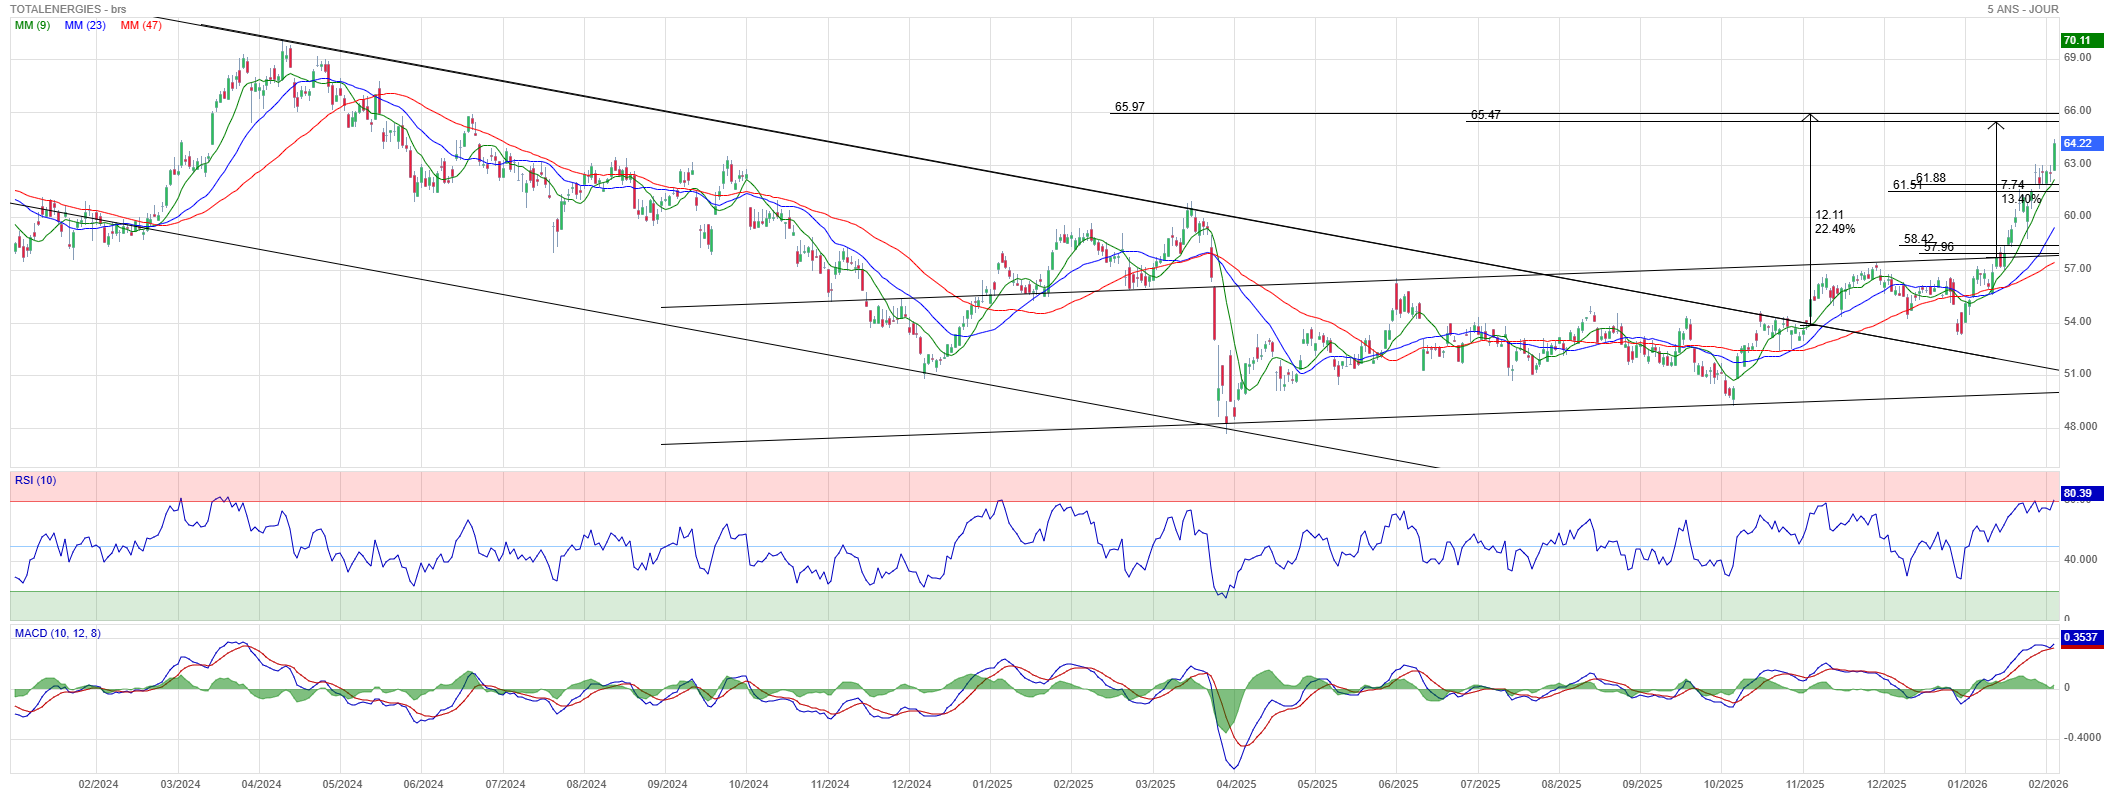Click the blue 64.22 current price tag

tap(2077, 144)
